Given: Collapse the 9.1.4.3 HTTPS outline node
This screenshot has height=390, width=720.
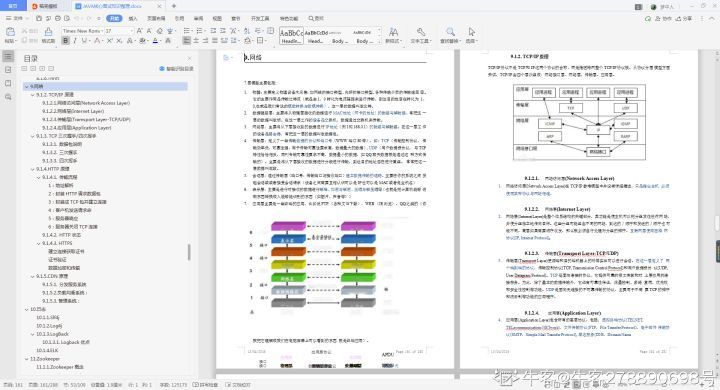Looking at the screenshot, I should [x=39, y=243].
